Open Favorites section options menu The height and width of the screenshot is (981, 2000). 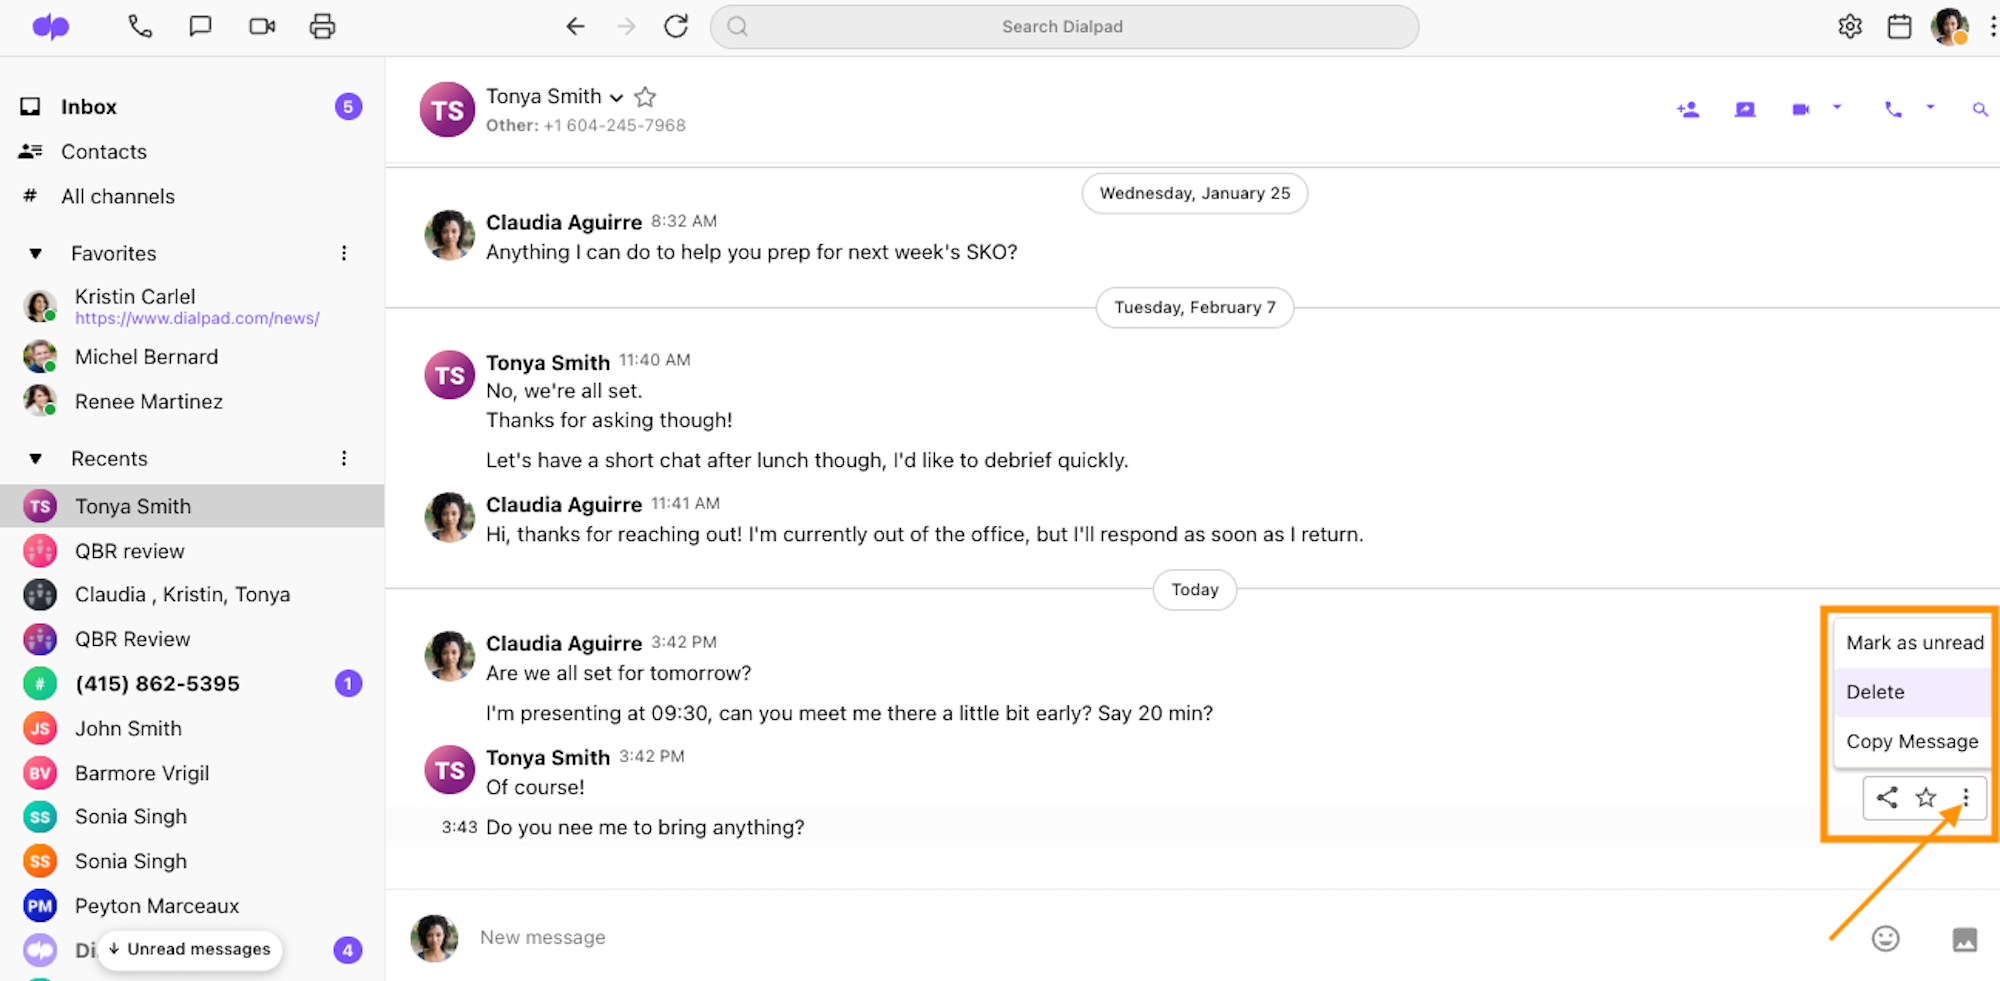(x=344, y=253)
